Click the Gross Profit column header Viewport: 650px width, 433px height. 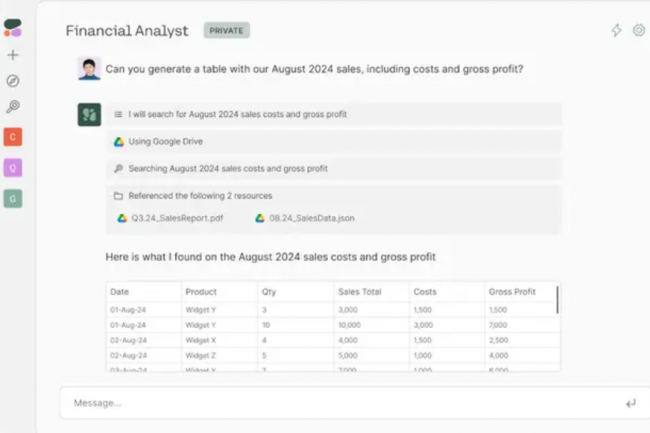pos(512,292)
